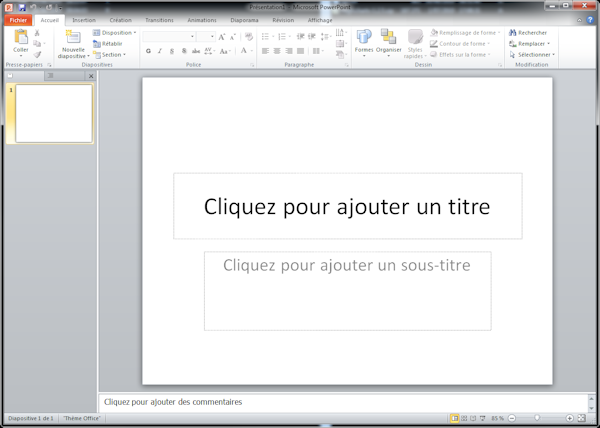The image size is (600, 428).
Task: Expand the Section dropdown
Action: point(113,54)
